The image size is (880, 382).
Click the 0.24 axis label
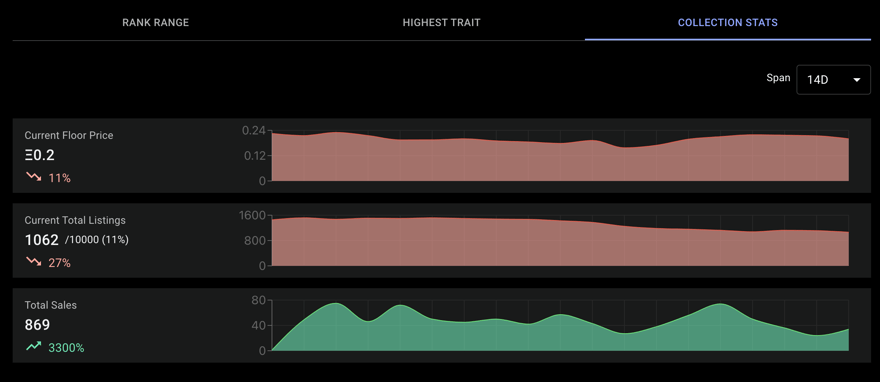[x=253, y=131]
